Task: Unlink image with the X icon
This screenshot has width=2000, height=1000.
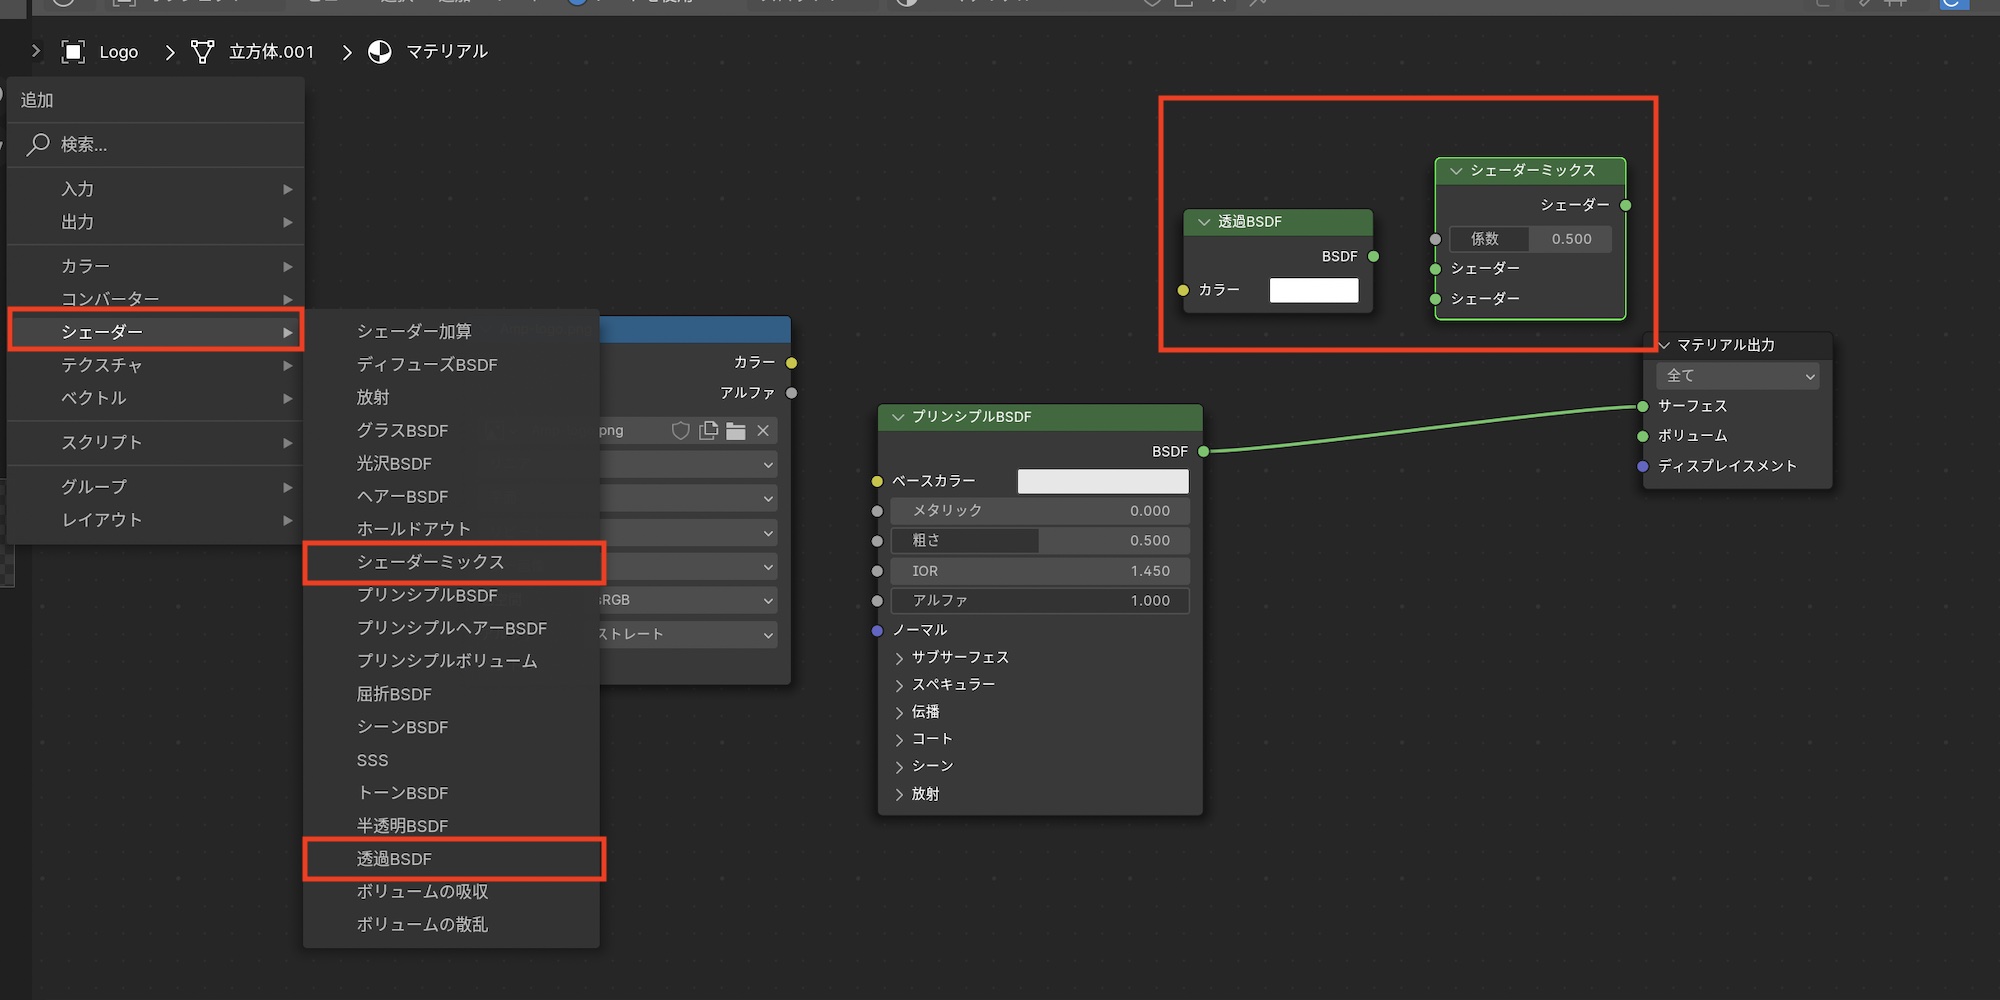Action: click(763, 431)
